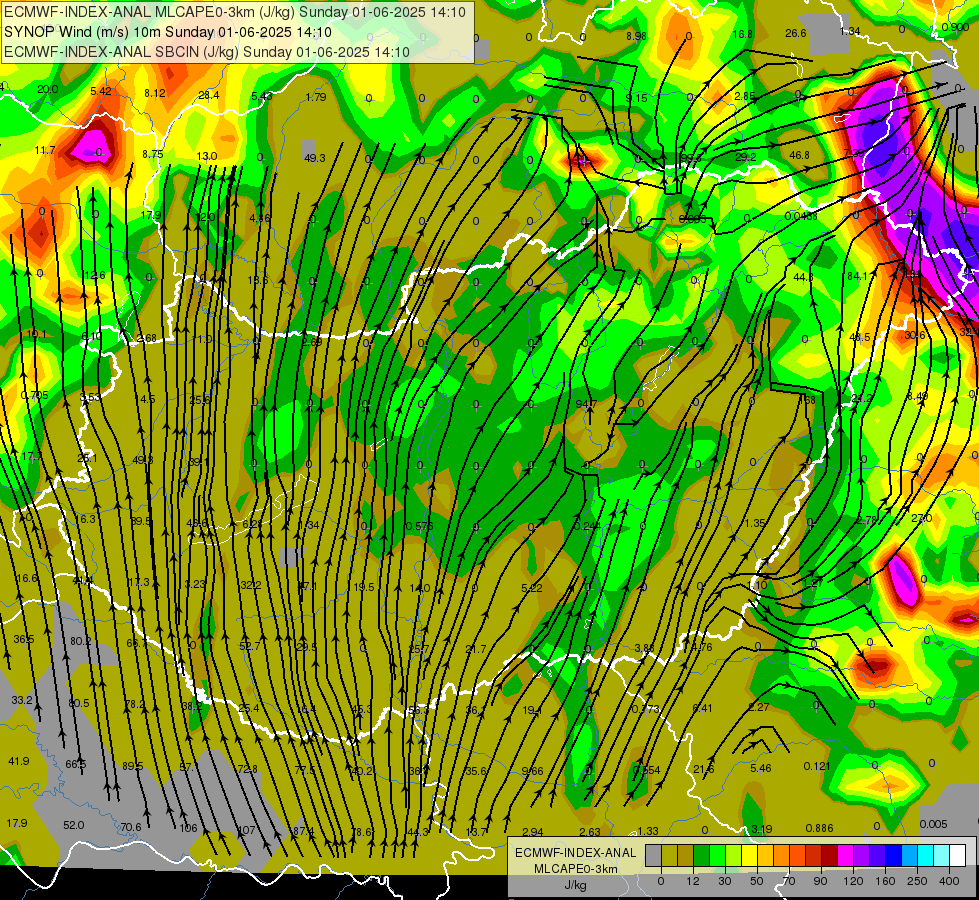Click the dark red legend swatch
979x900 pixels.
coord(830,855)
